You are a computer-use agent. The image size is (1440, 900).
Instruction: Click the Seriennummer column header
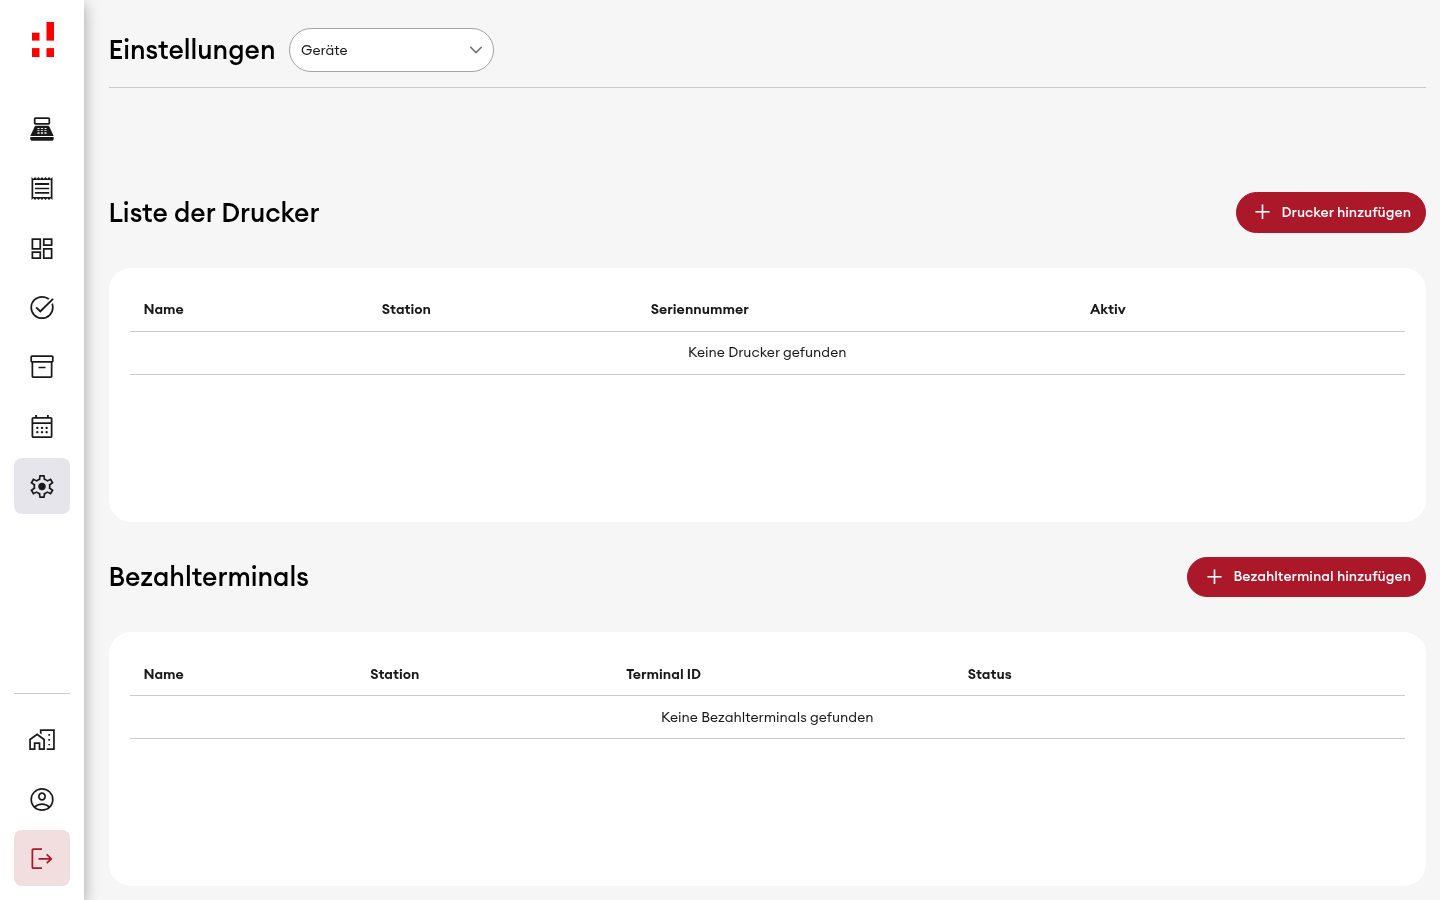(x=699, y=309)
